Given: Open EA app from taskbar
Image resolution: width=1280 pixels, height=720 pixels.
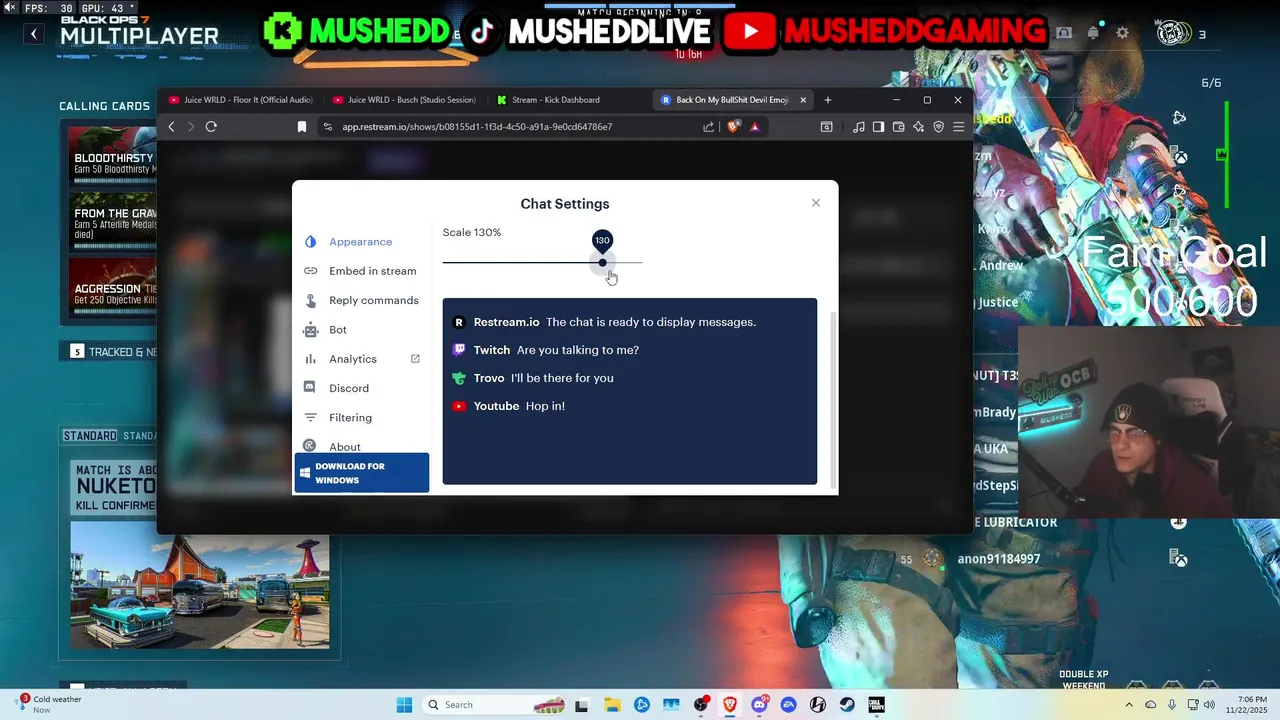Looking at the screenshot, I should pyautogui.click(x=789, y=705).
